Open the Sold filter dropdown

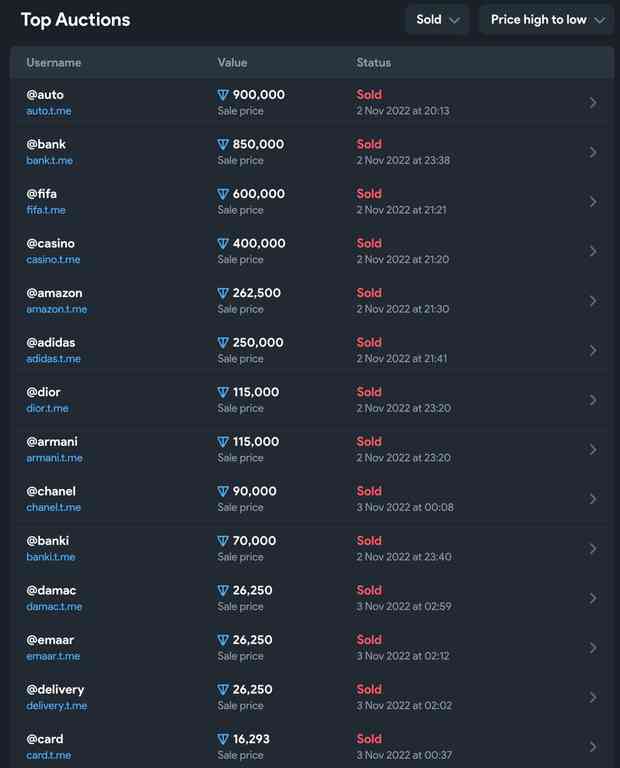[437, 20]
